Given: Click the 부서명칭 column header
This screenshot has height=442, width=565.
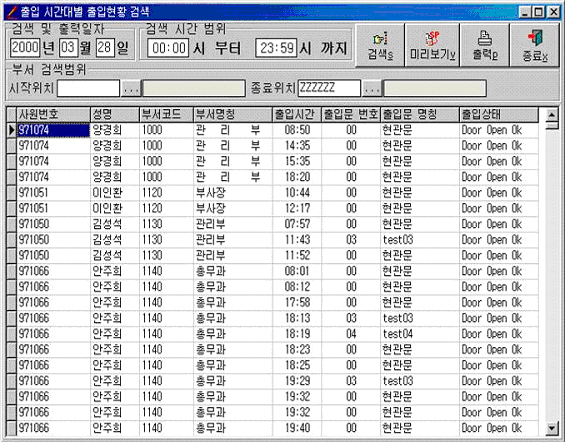Looking at the screenshot, I should (233, 115).
